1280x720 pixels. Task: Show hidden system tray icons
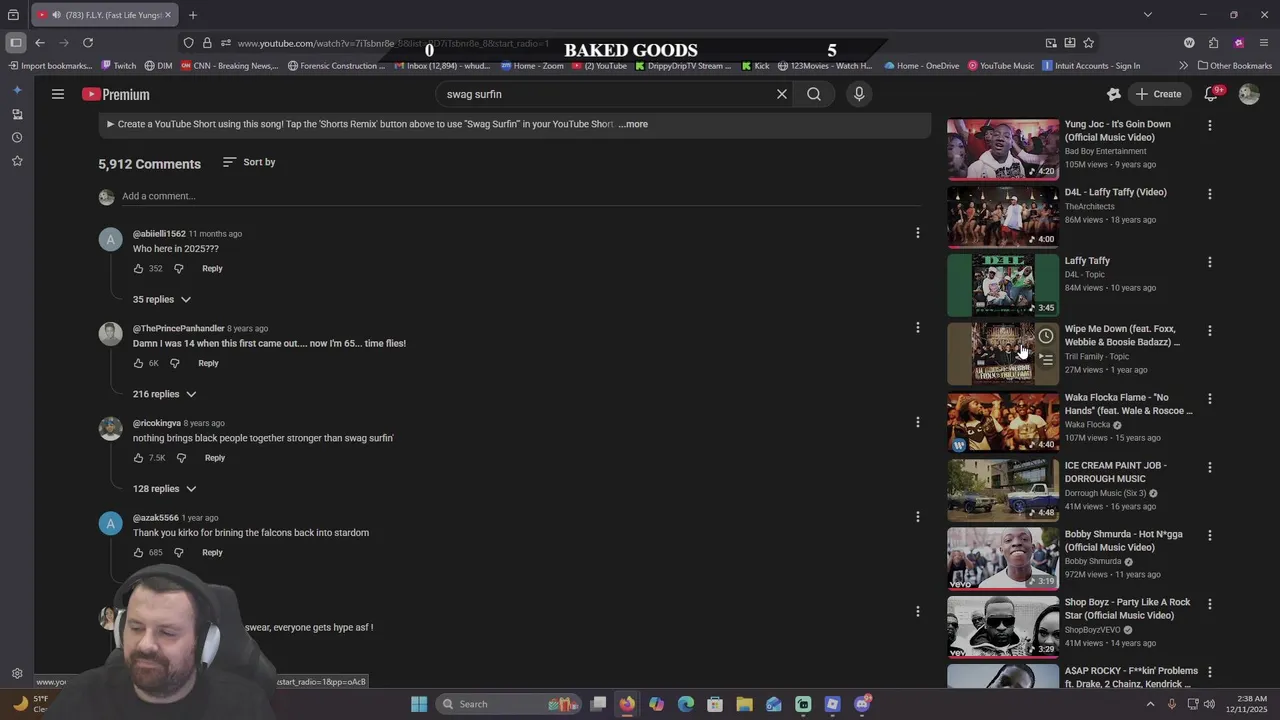pos(1150,704)
